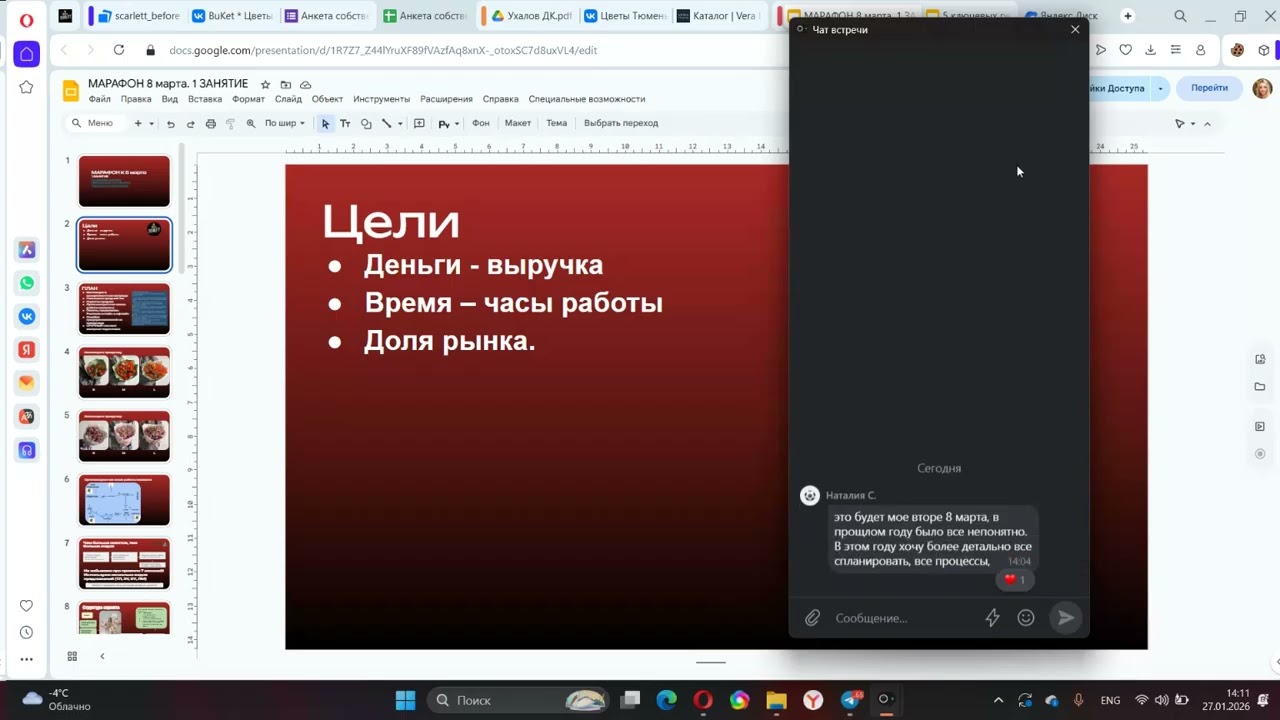Viewport: 1280px width, 720px height.
Task: Add the heart reaction on Наталия's message
Action: pos(1014,580)
